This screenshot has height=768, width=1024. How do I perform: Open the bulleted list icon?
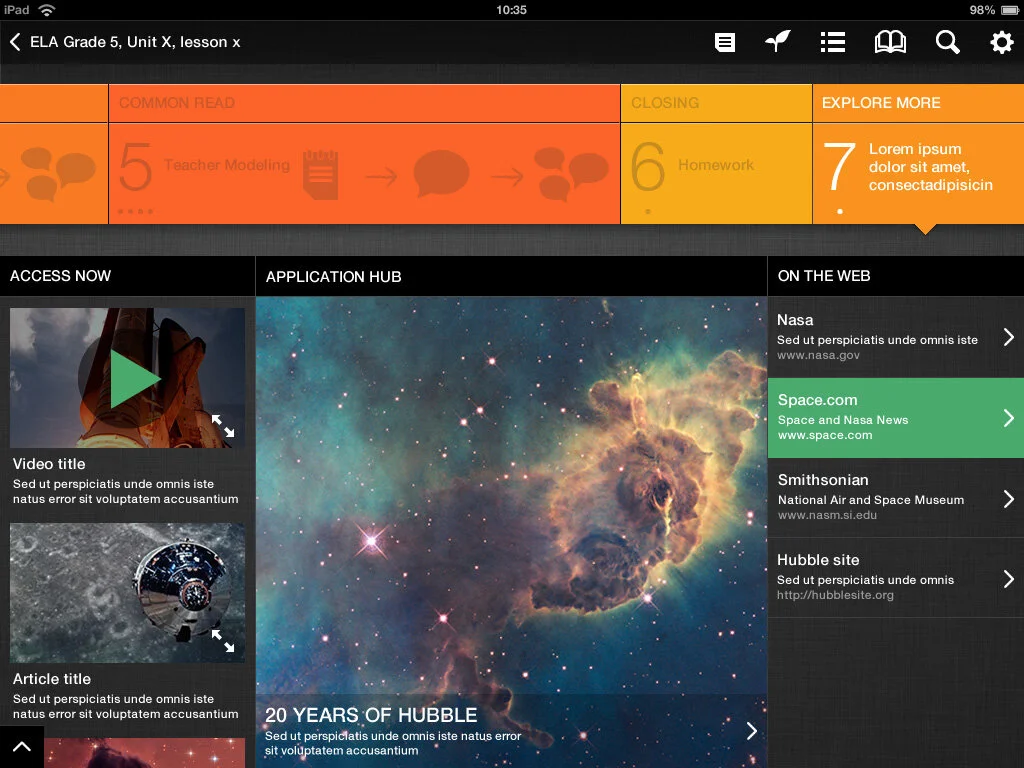833,42
